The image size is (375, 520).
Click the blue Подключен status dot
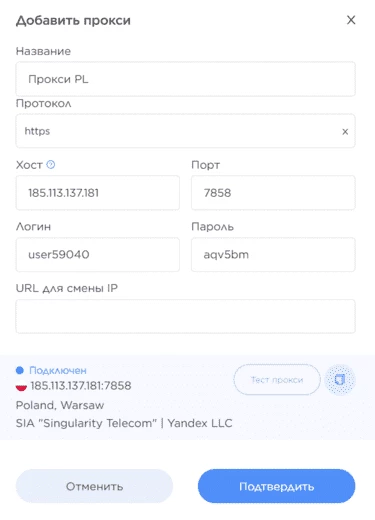20,370
